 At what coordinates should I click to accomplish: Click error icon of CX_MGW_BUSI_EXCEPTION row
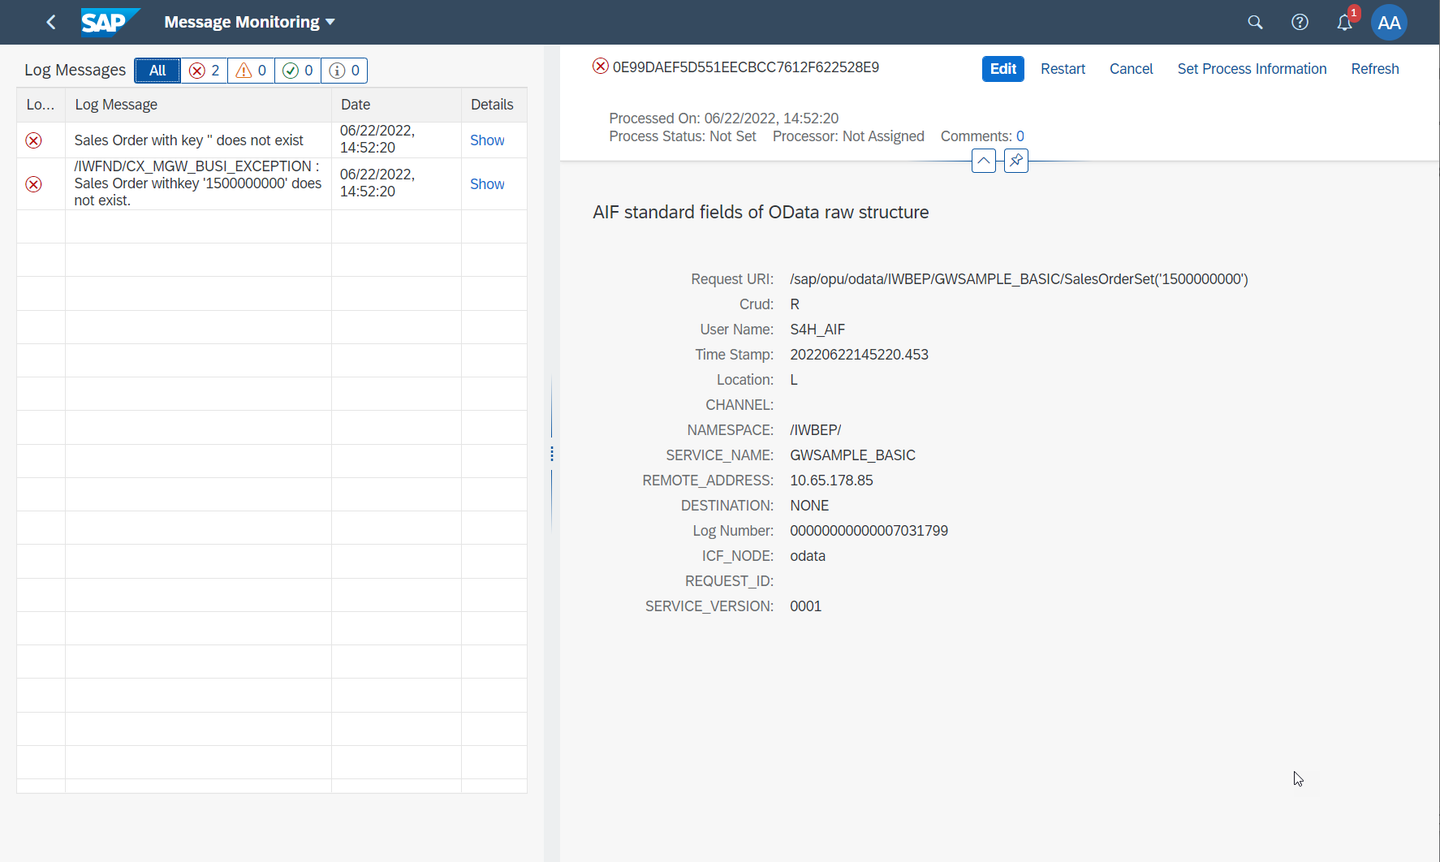pos(34,184)
